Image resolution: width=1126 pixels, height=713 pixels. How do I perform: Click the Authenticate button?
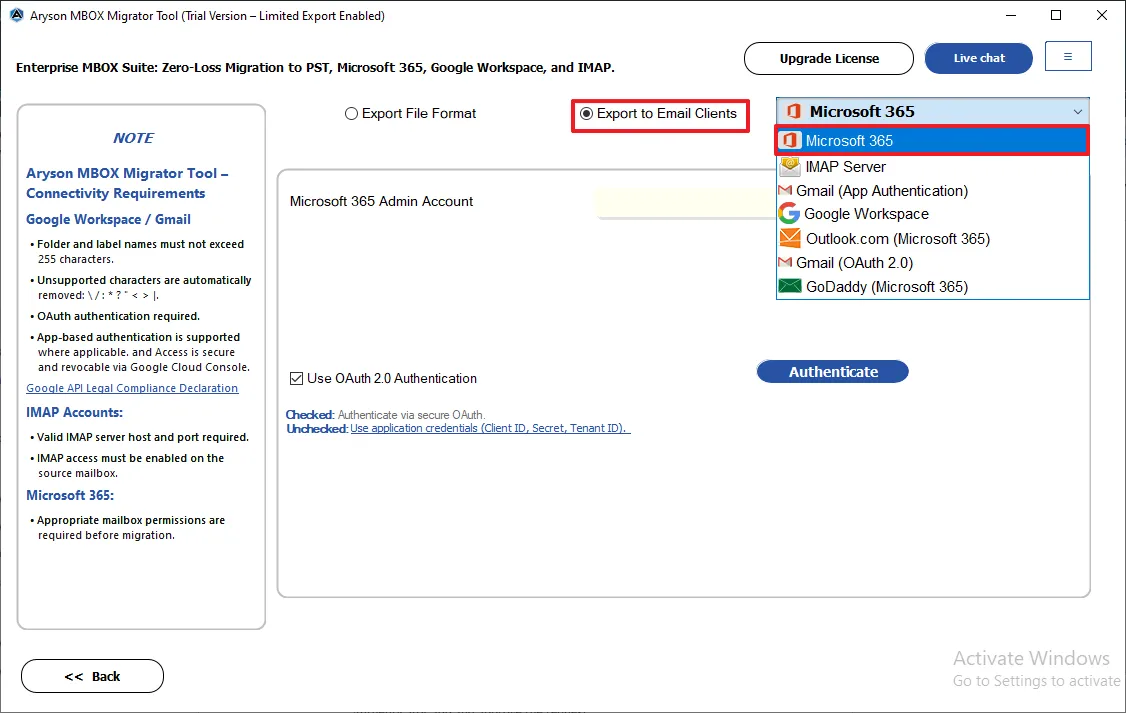point(833,372)
